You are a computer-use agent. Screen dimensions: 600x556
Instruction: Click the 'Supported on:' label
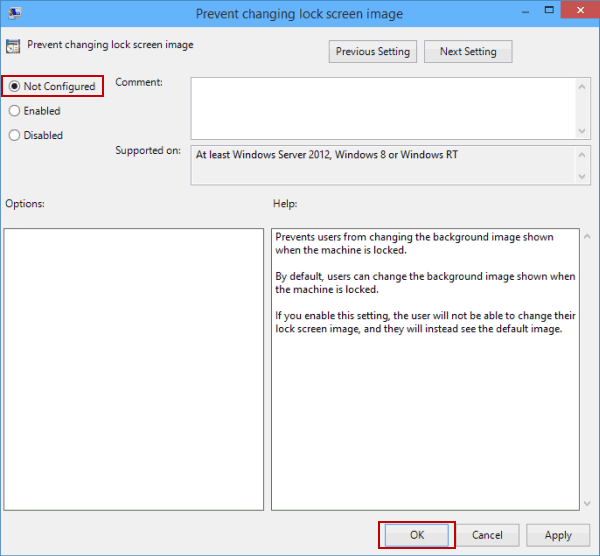(148, 150)
